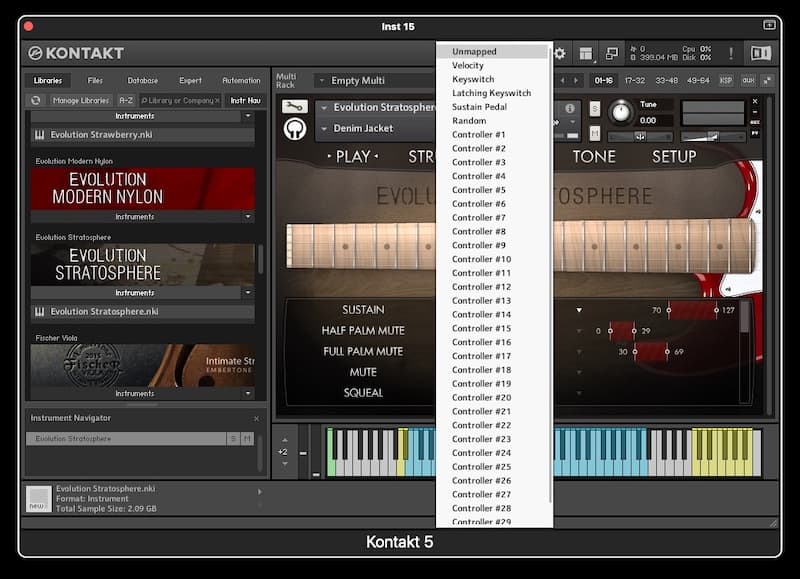Screen dimensions: 800x579
Task: Minimize instrument header with the minus icon
Action: click(x=755, y=112)
